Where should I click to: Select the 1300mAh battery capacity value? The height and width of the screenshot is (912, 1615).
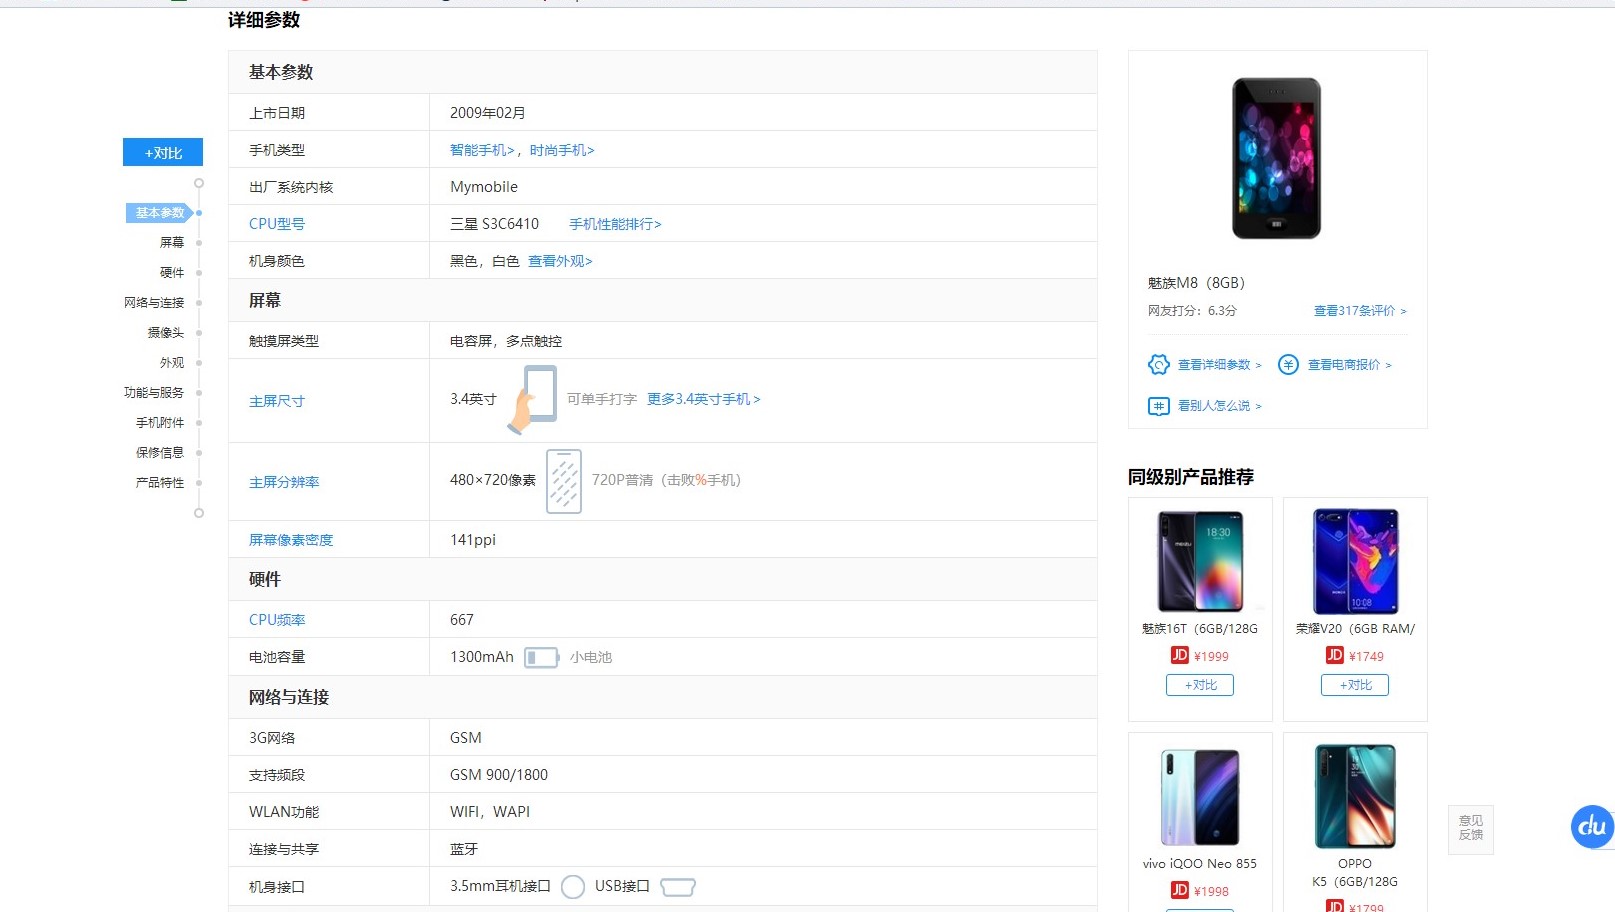click(482, 657)
